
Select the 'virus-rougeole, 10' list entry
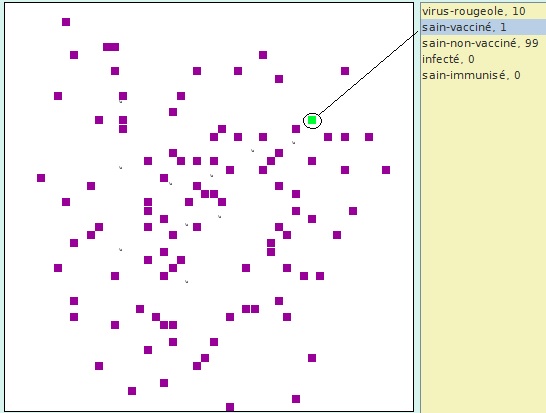[483, 11]
